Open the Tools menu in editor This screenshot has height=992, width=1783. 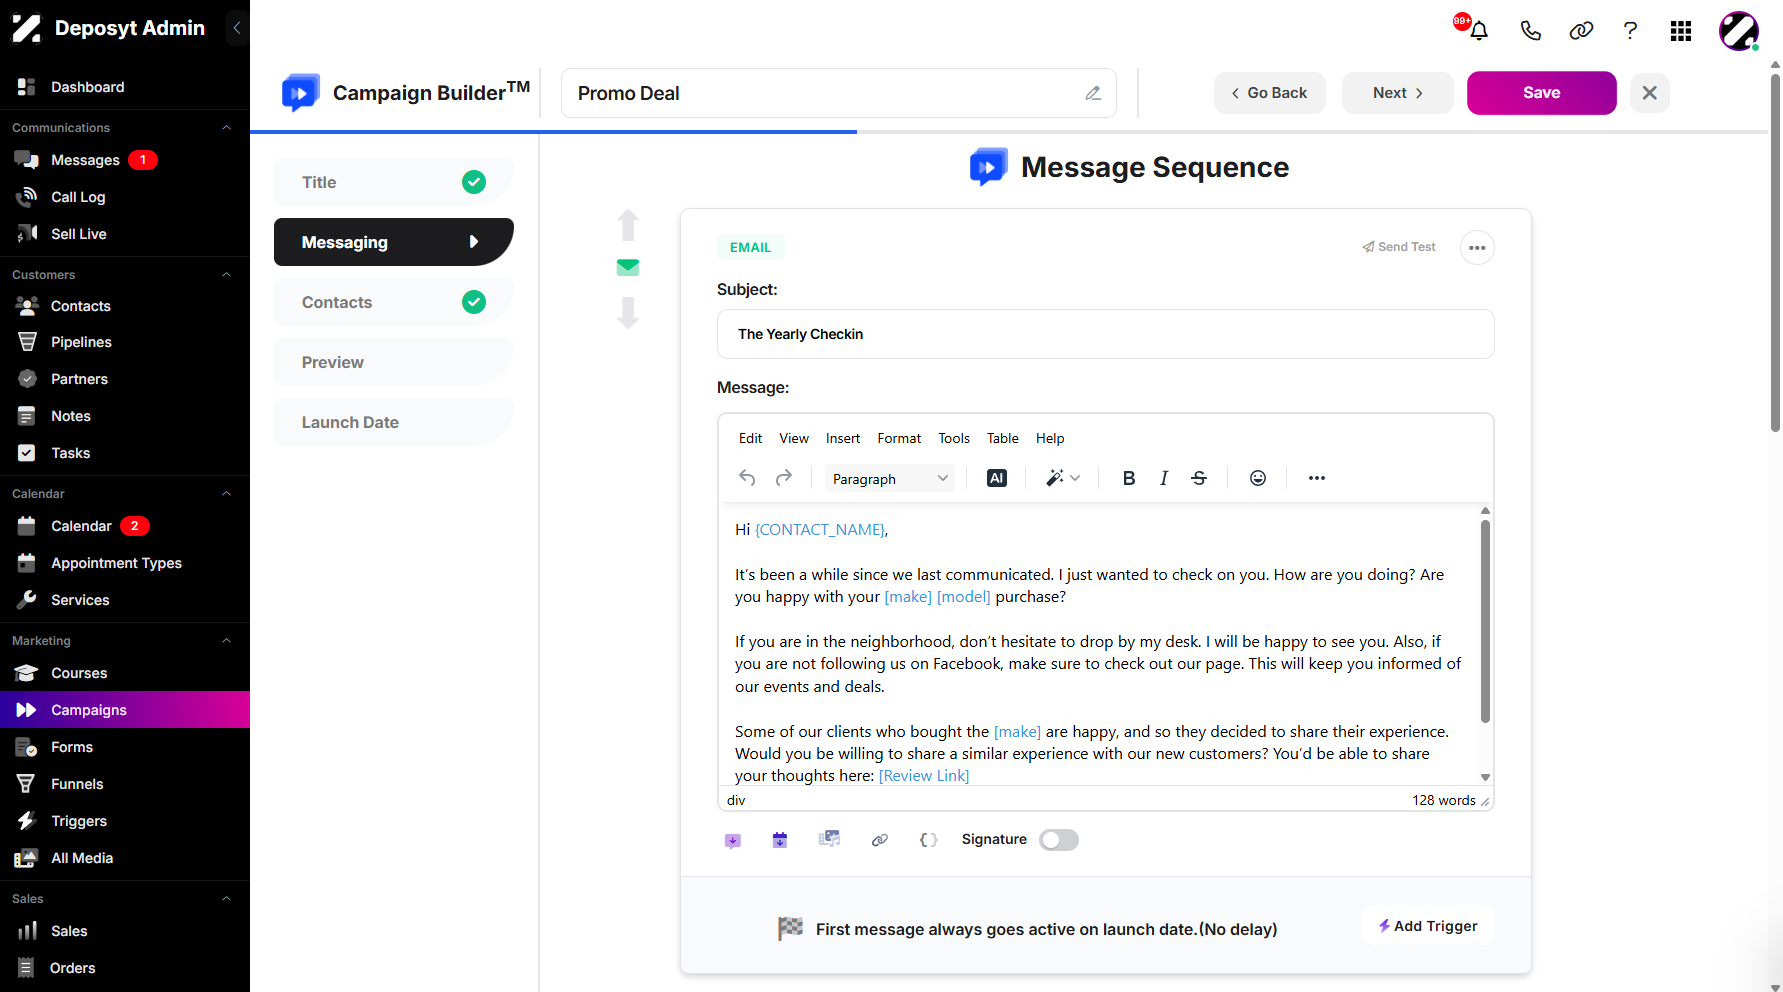coord(954,438)
